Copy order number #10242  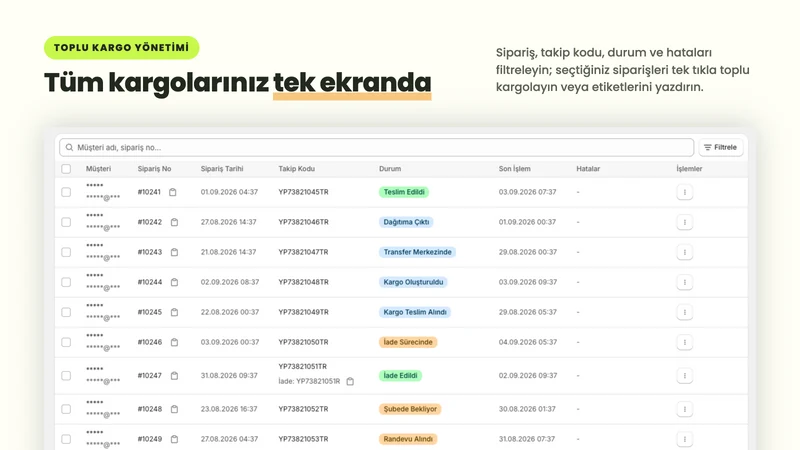click(174, 222)
